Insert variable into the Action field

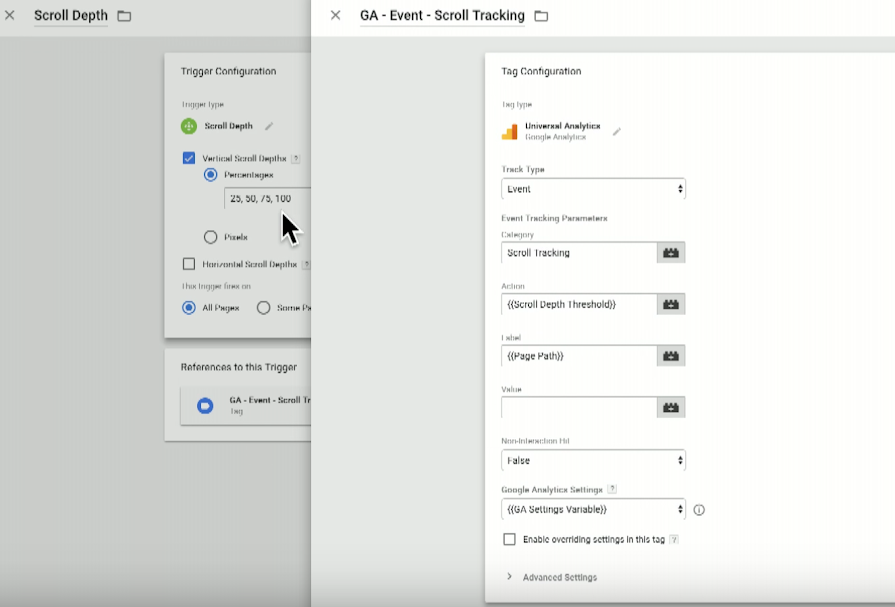tap(671, 304)
